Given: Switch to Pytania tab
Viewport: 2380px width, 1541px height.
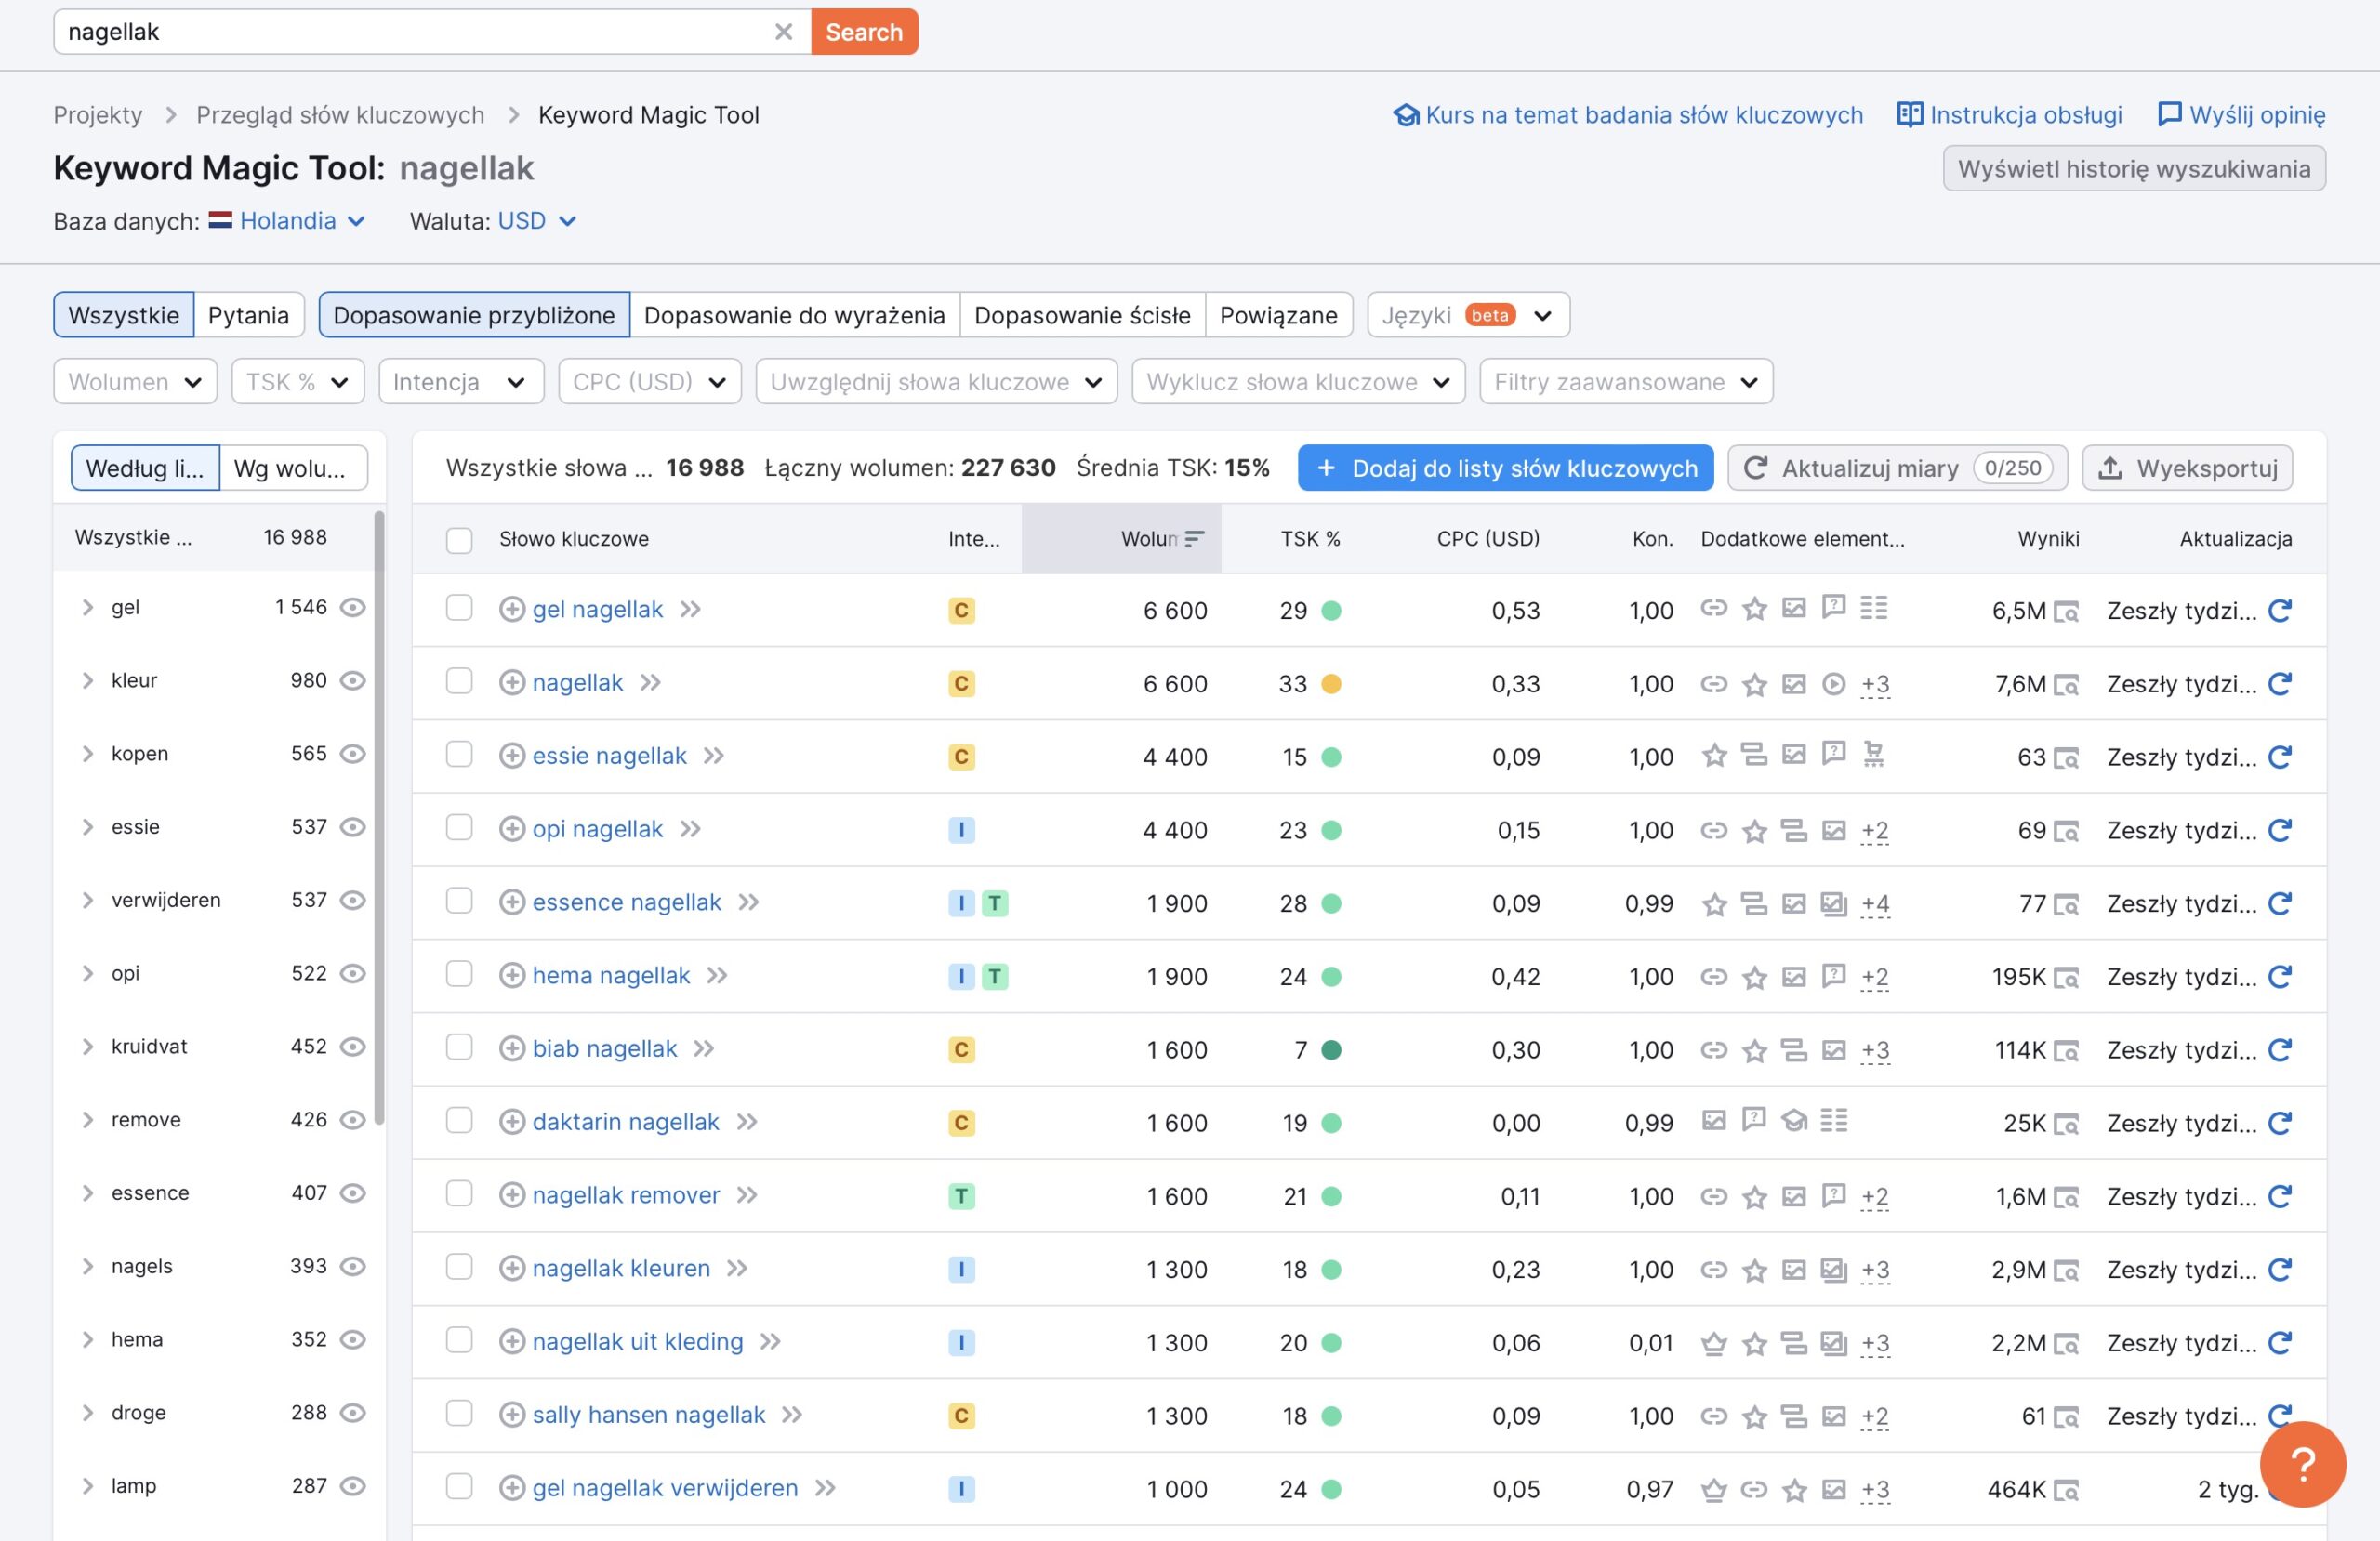Looking at the screenshot, I should 248,316.
